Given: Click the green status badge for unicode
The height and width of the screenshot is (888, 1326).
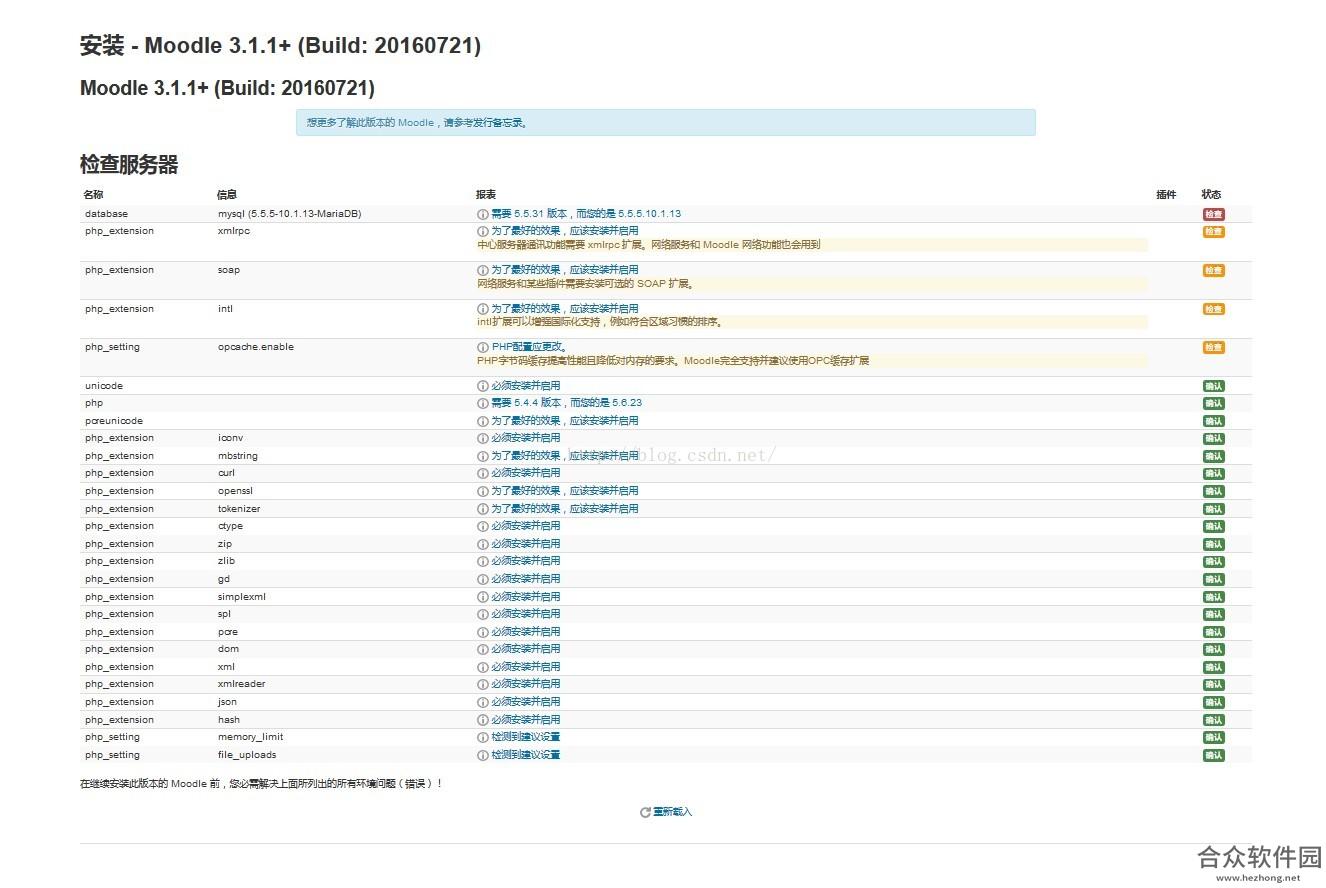Looking at the screenshot, I should tap(1213, 386).
